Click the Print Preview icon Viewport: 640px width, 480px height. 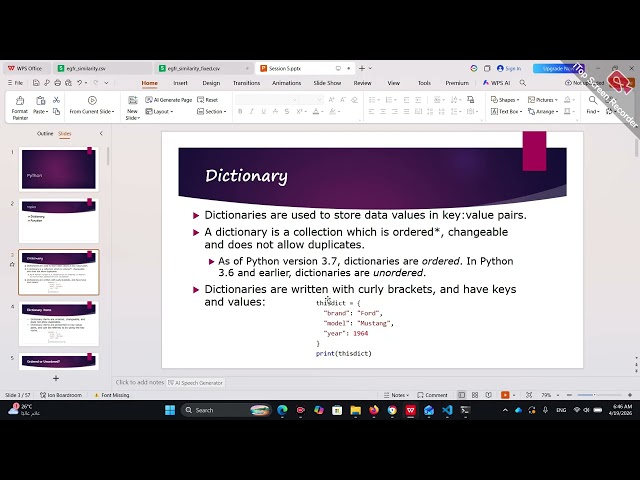tap(68, 83)
